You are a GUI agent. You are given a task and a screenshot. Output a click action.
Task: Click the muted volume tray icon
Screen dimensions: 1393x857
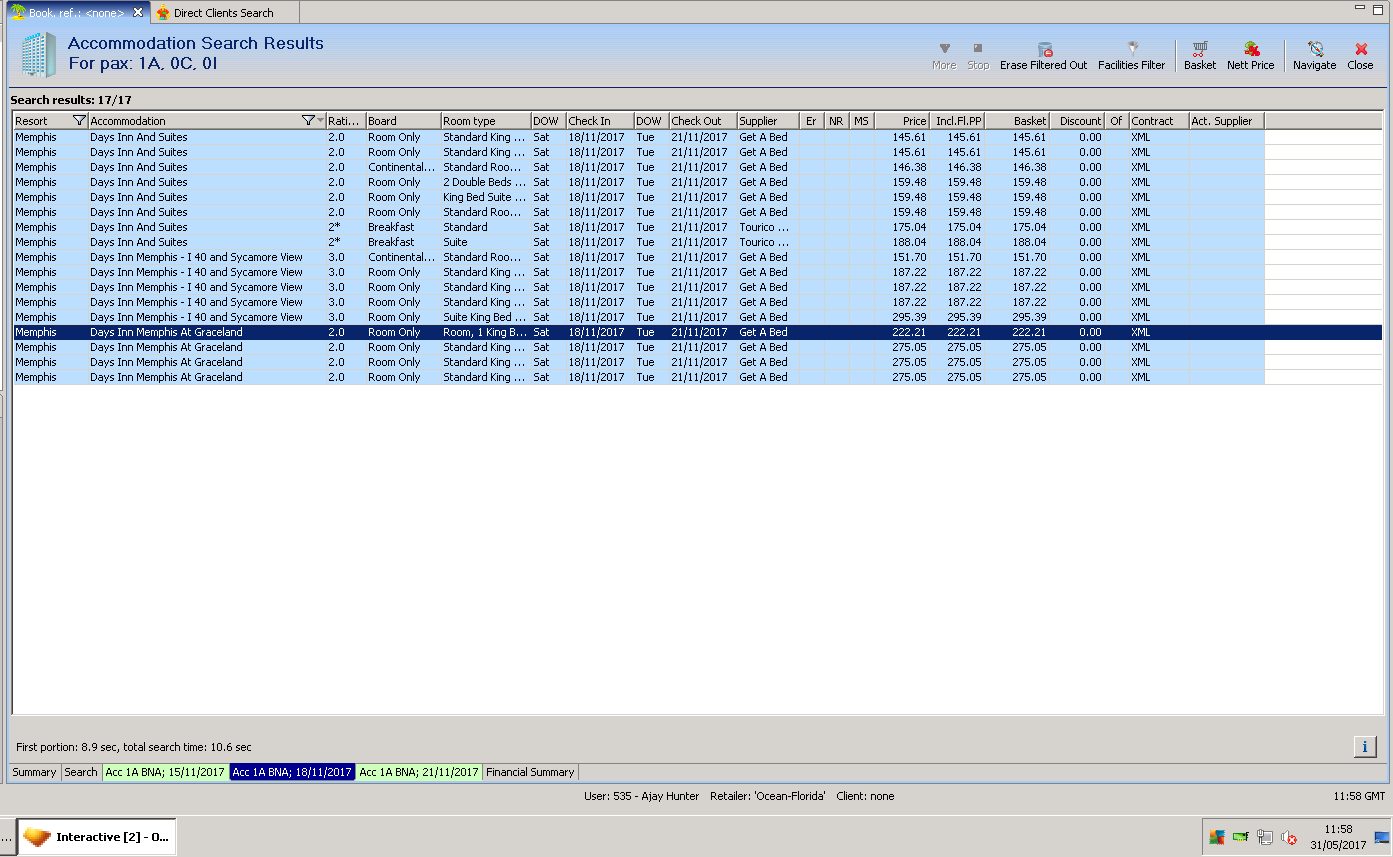[1290, 838]
